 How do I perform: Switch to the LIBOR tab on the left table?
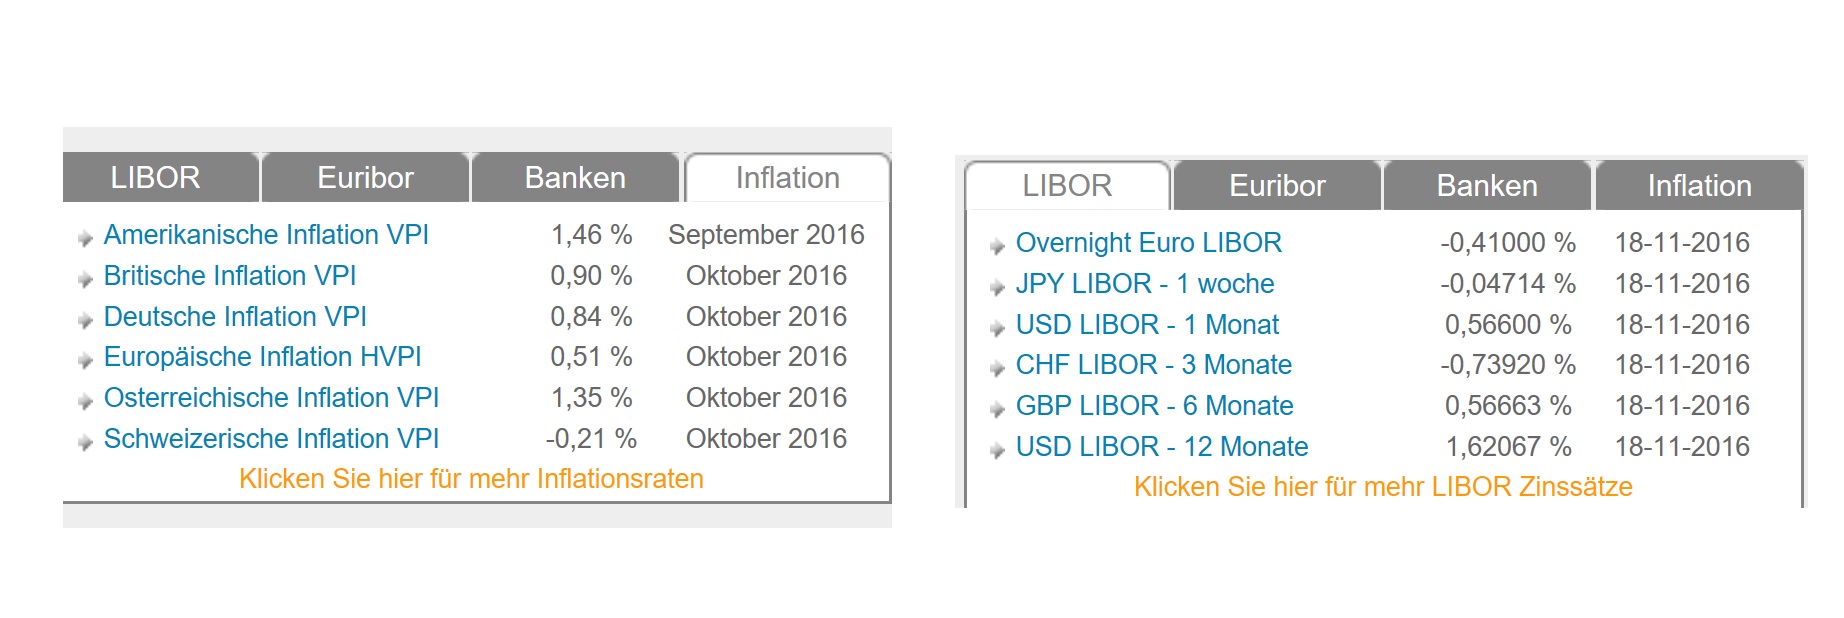point(157,177)
